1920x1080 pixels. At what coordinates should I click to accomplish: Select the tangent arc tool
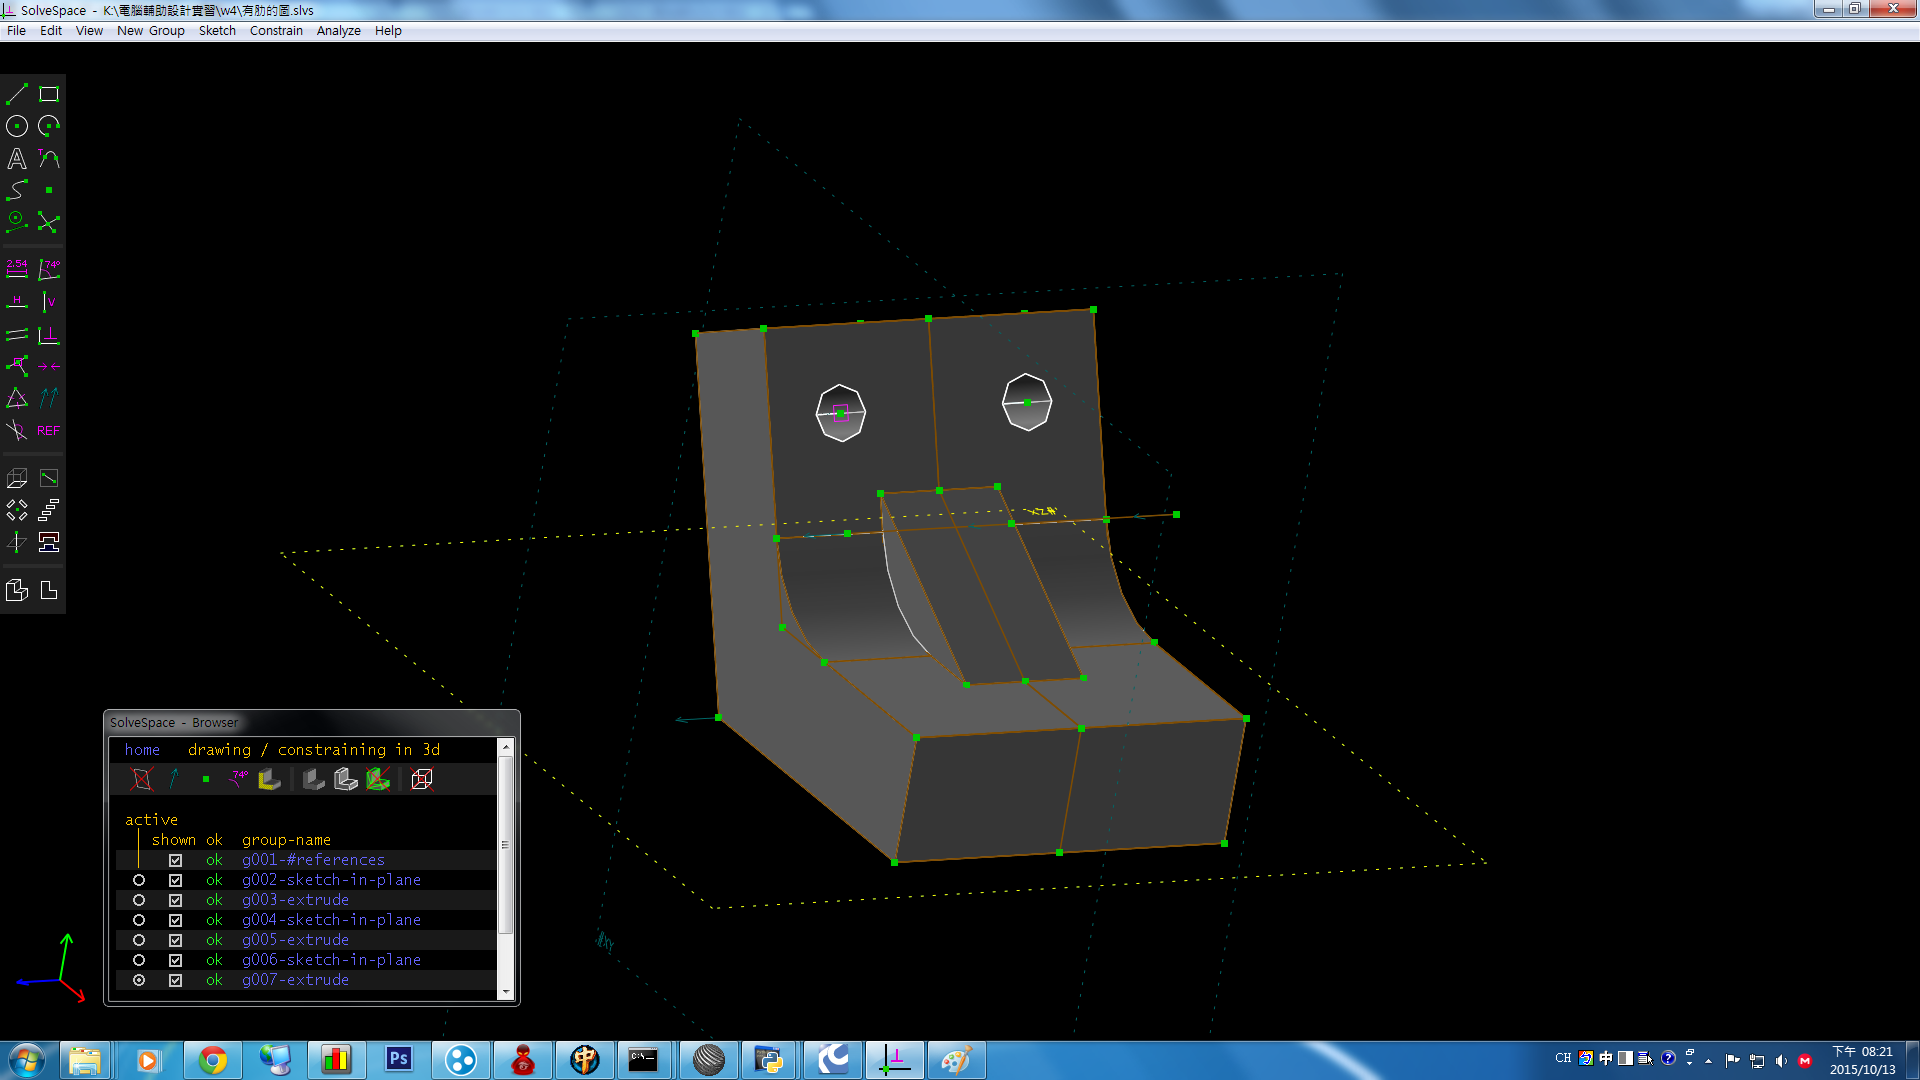[x=49, y=158]
